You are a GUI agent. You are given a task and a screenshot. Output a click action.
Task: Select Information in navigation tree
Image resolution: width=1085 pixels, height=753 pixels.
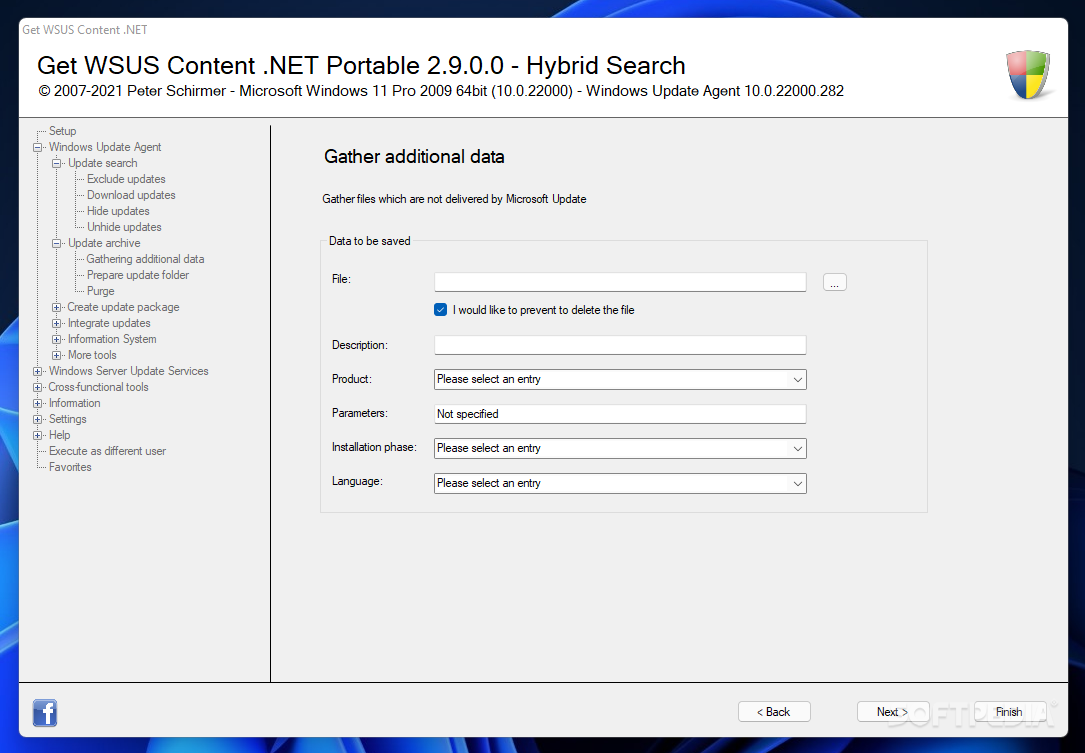pos(74,403)
